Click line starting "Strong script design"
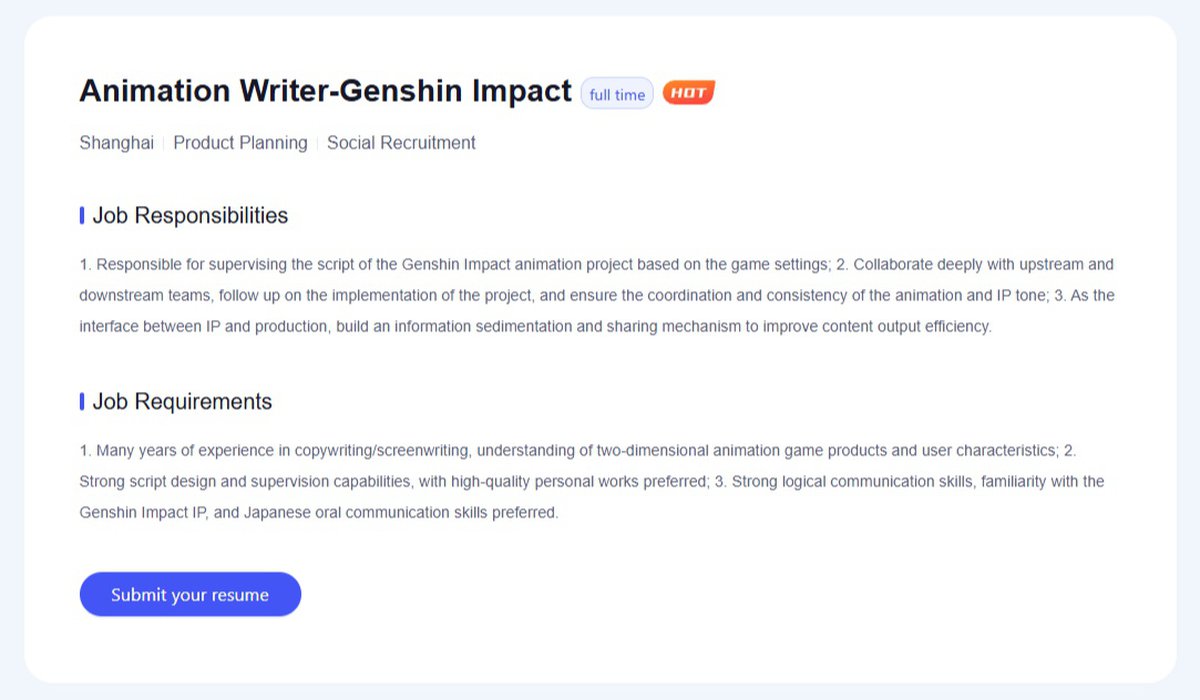 (x=591, y=482)
